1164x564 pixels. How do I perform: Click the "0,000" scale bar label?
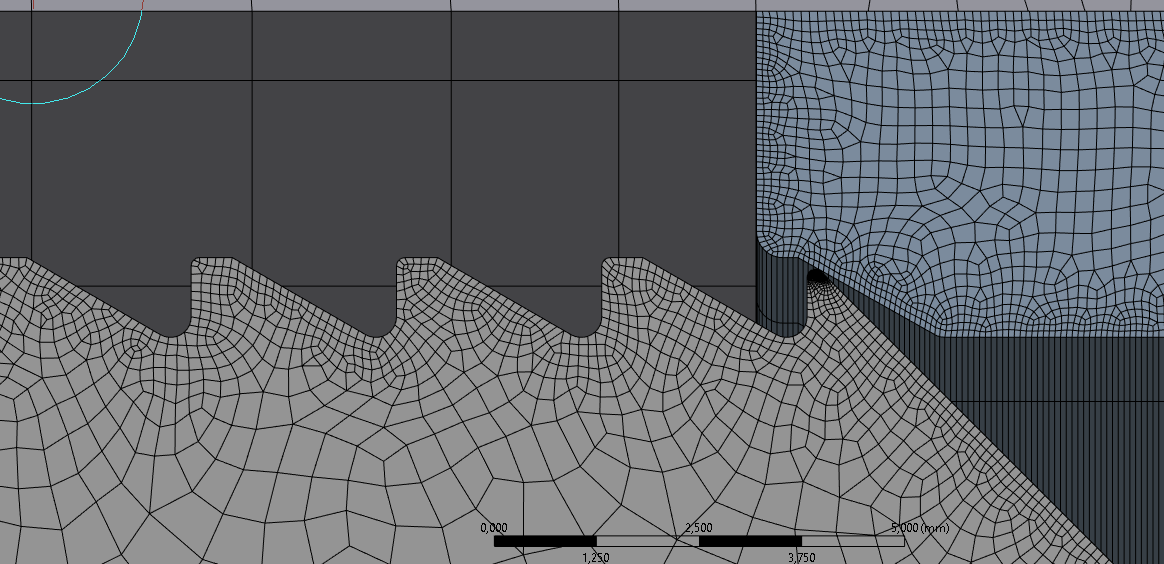coord(494,528)
